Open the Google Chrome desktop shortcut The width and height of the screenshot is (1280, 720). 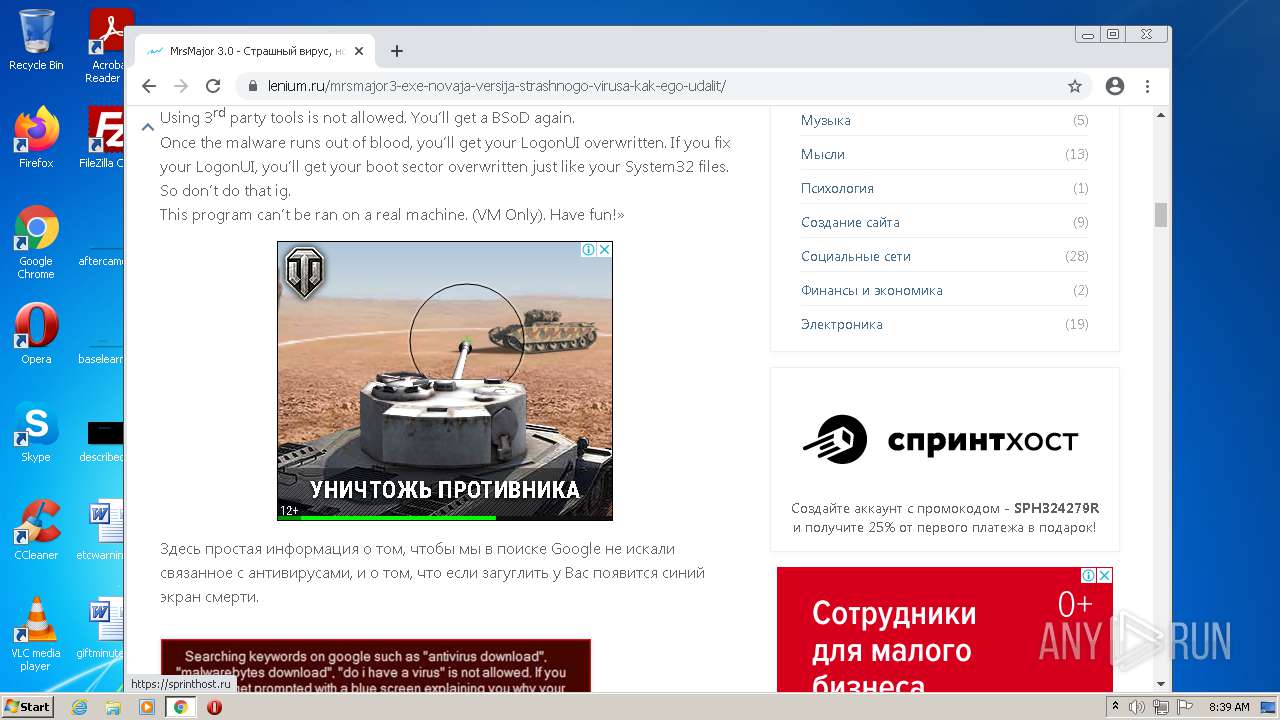[x=36, y=243]
